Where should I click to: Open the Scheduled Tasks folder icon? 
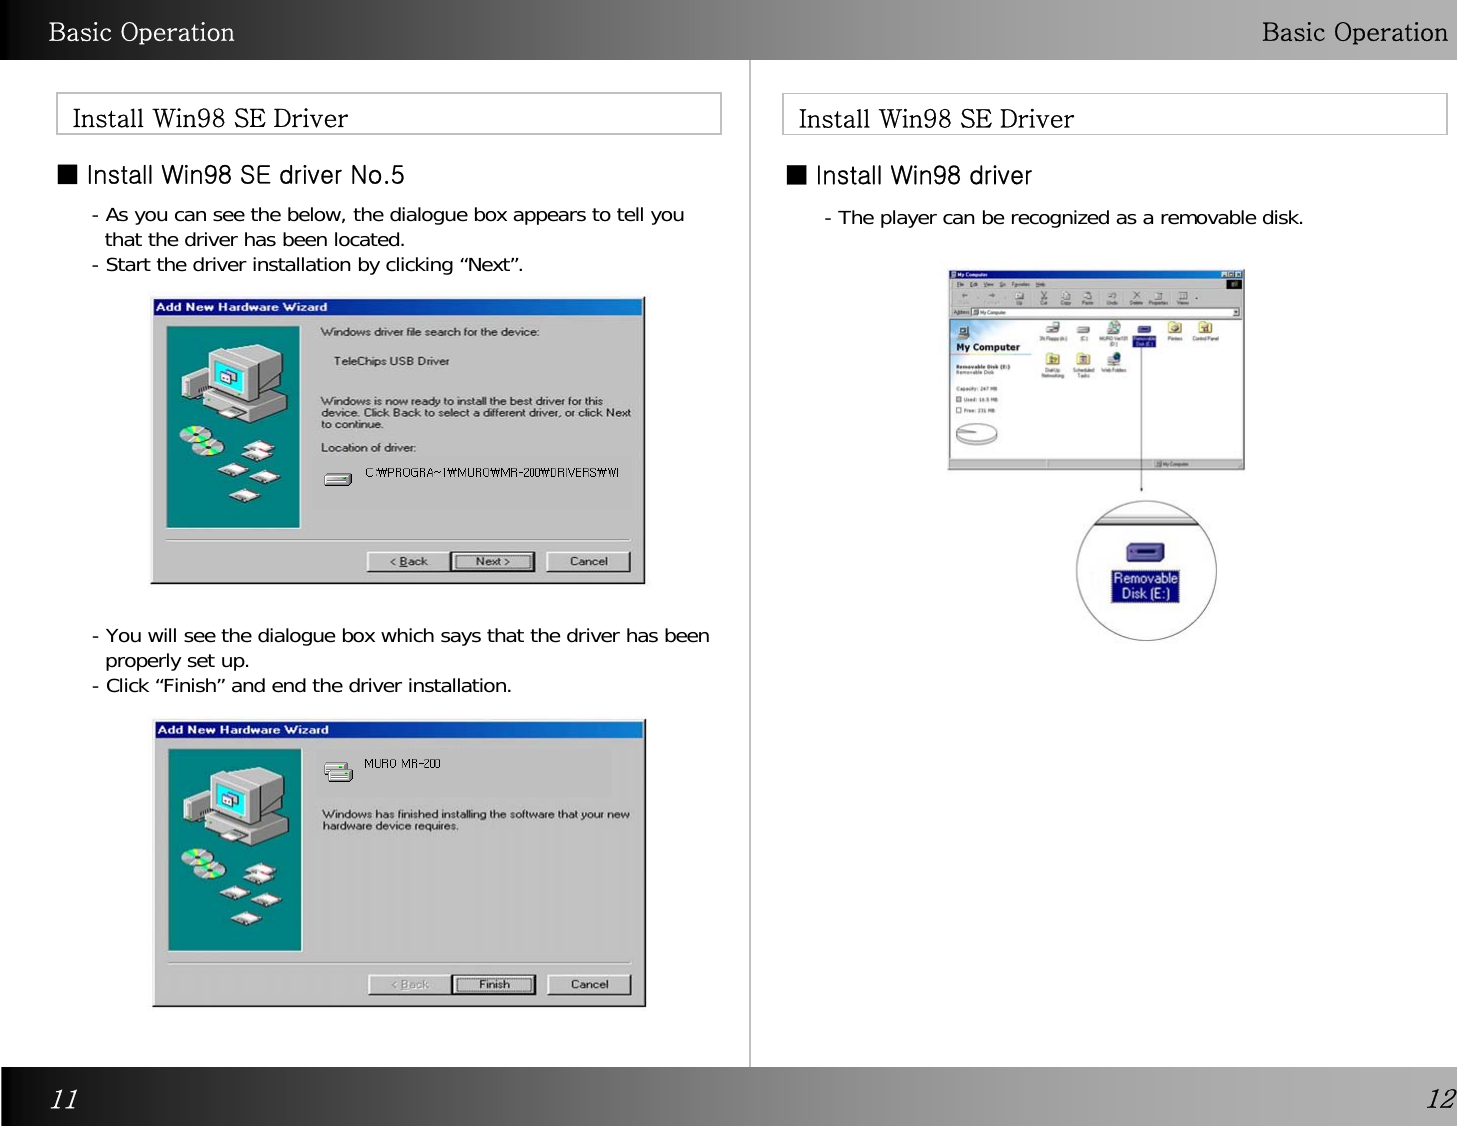click(1083, 364)
